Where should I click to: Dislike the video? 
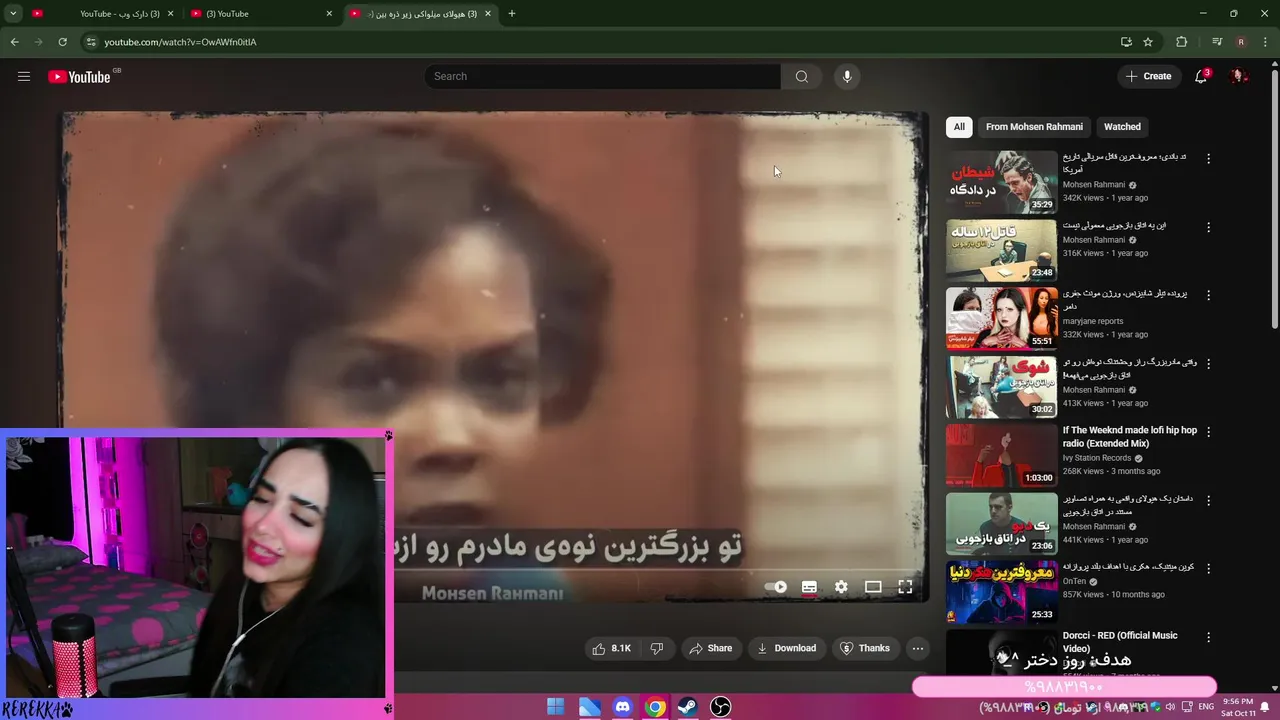(x=657, y=648)
